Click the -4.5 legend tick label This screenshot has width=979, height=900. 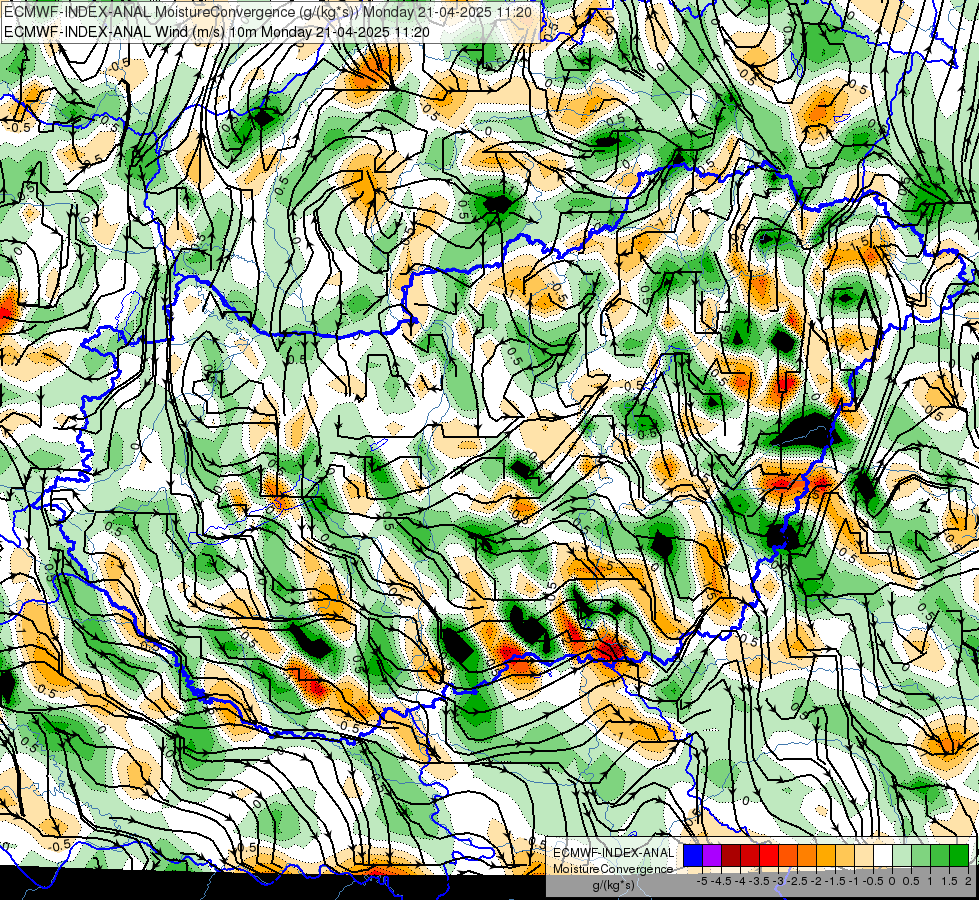721,881
